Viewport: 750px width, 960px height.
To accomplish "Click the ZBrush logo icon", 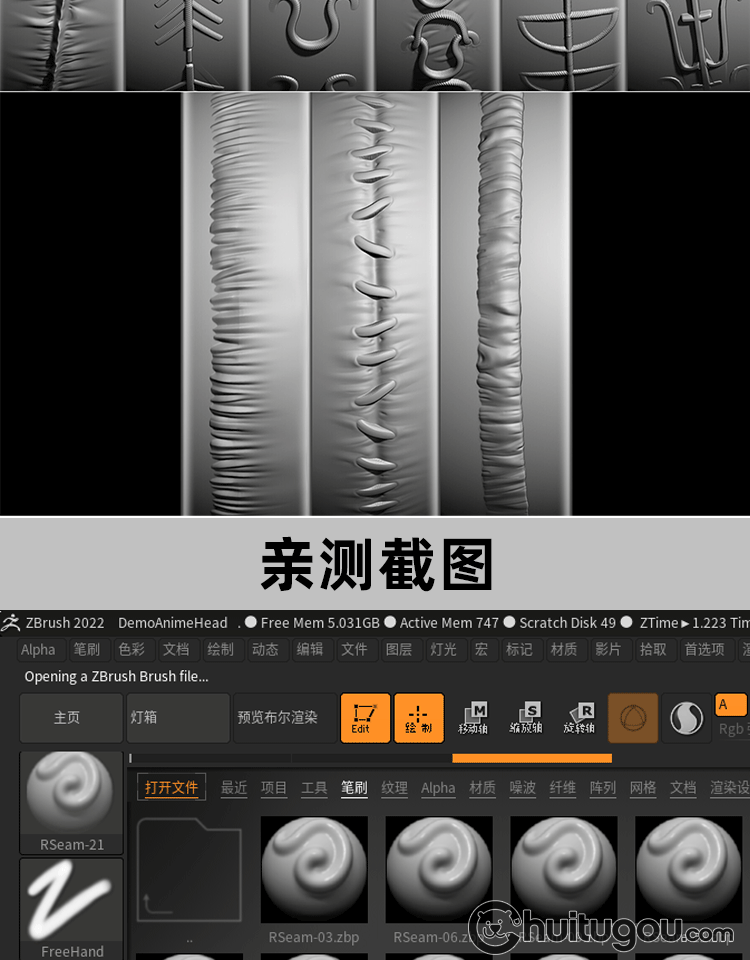I will point(10,623).
